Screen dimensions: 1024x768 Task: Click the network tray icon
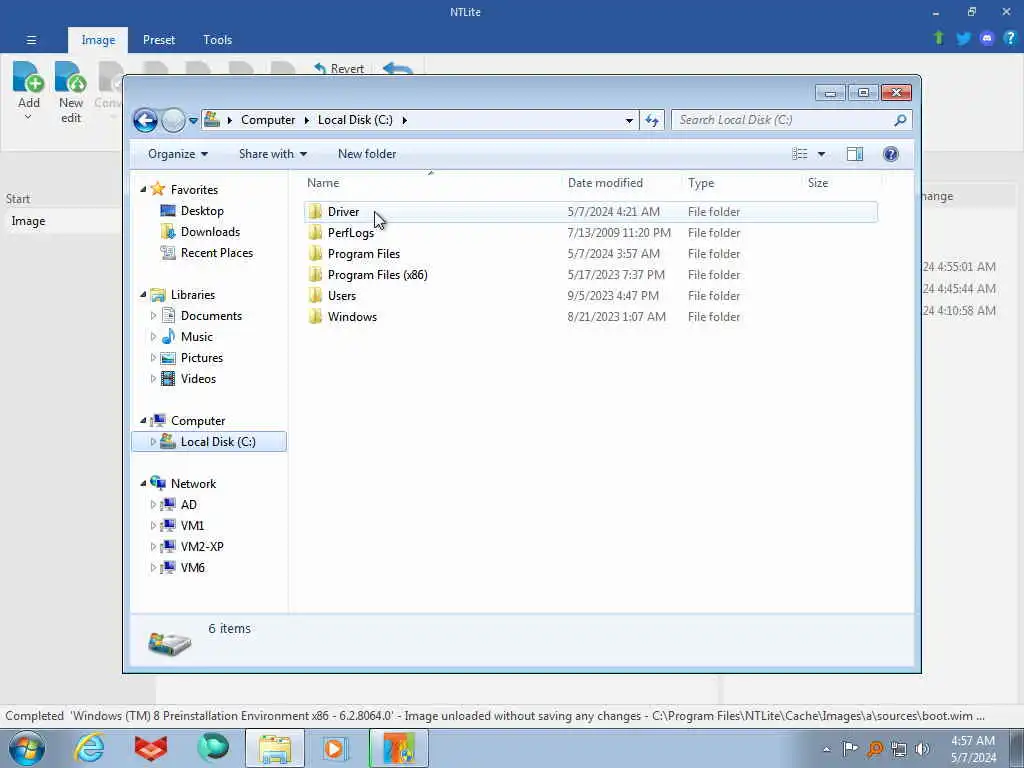coord(899,749)
